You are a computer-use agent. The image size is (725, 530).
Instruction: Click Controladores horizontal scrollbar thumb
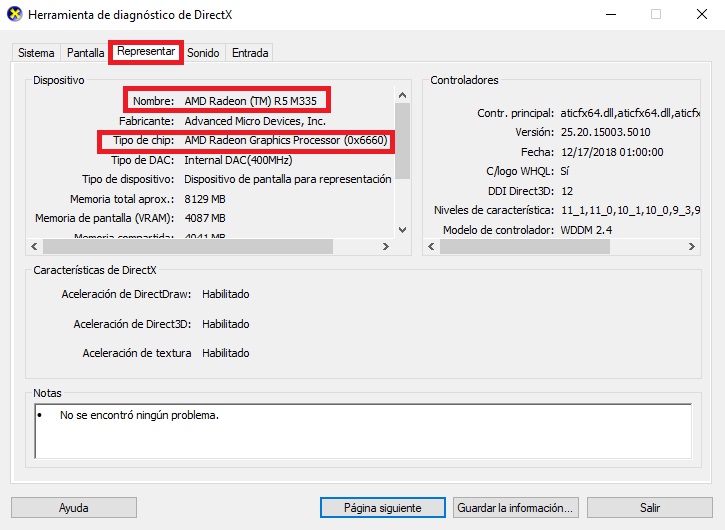pos(525,247)
